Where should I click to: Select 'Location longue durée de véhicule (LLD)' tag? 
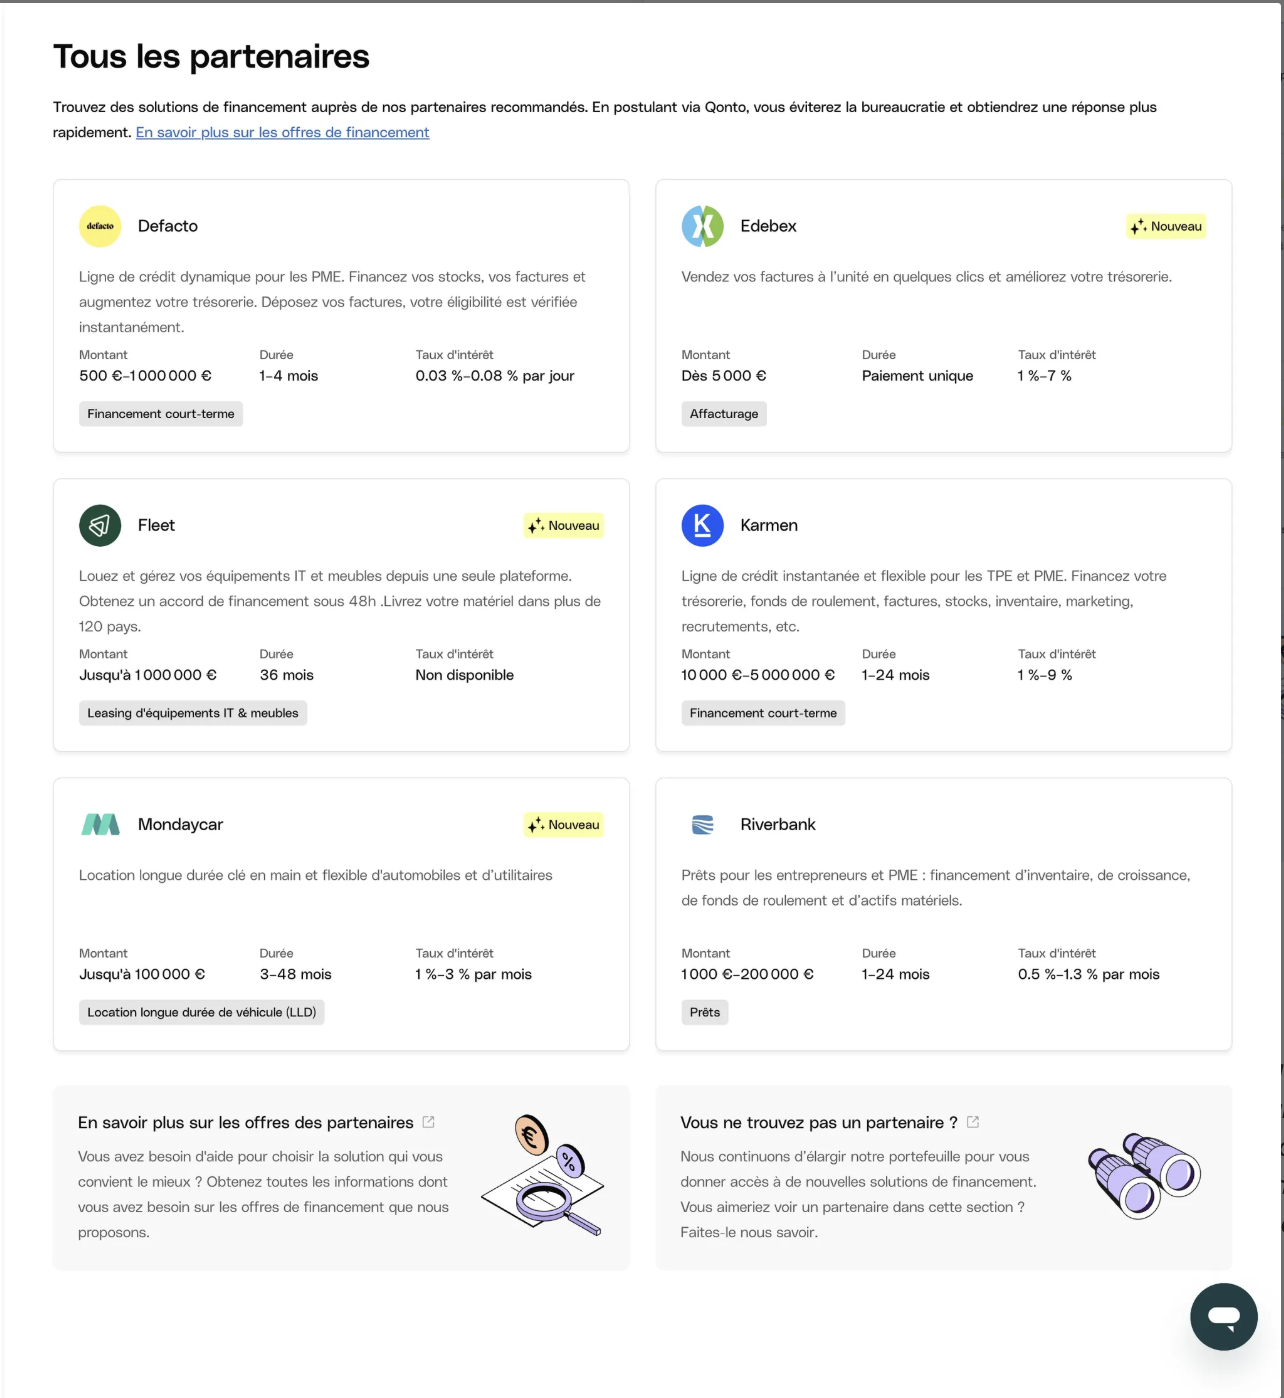coord(202,1012)
